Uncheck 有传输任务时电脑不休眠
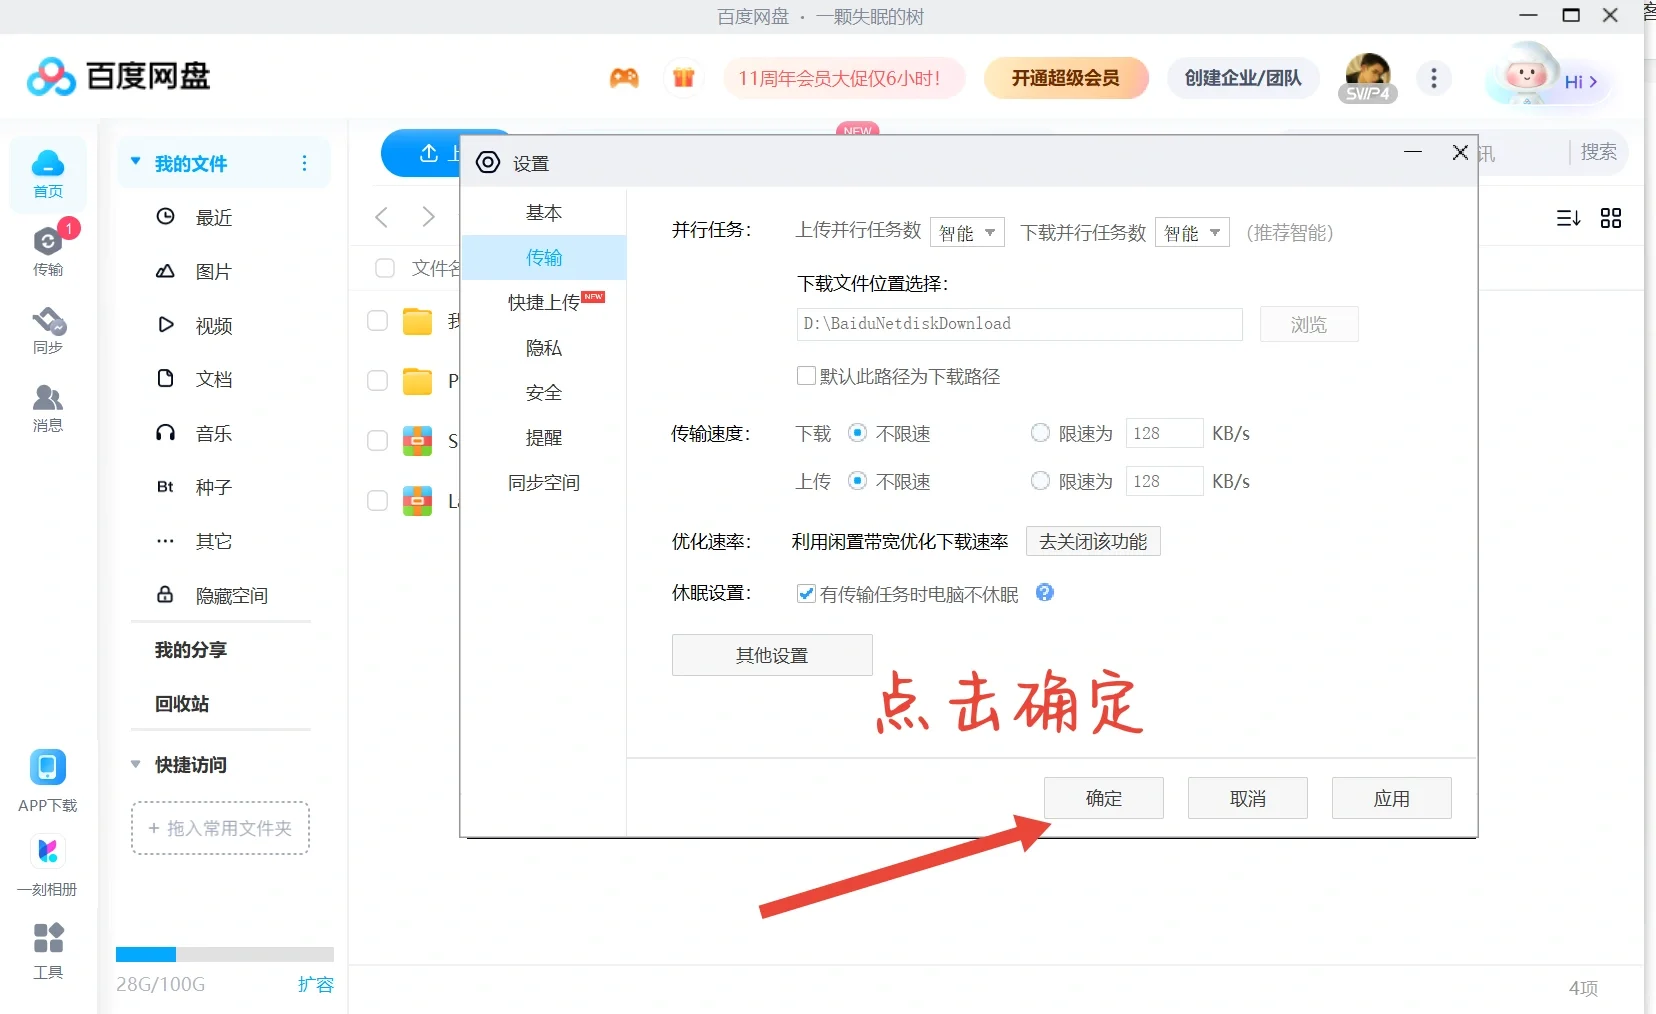The image size is (1656, 1014). [807, 594]
